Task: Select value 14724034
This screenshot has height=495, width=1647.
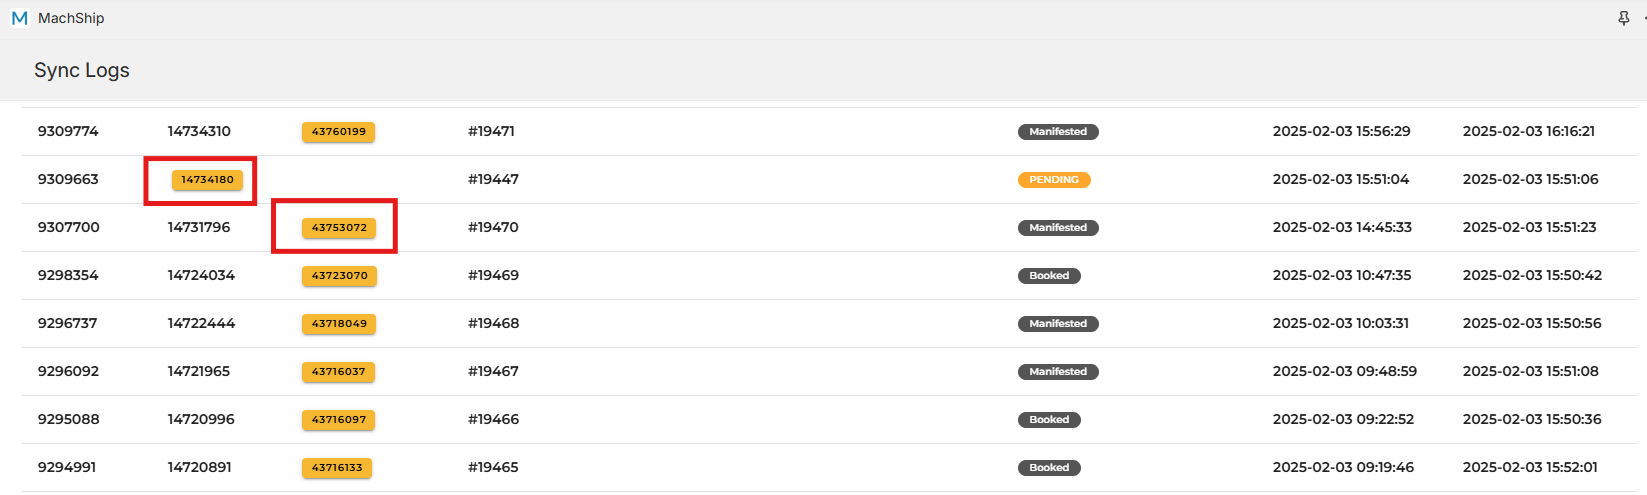Action: point(201,275)
